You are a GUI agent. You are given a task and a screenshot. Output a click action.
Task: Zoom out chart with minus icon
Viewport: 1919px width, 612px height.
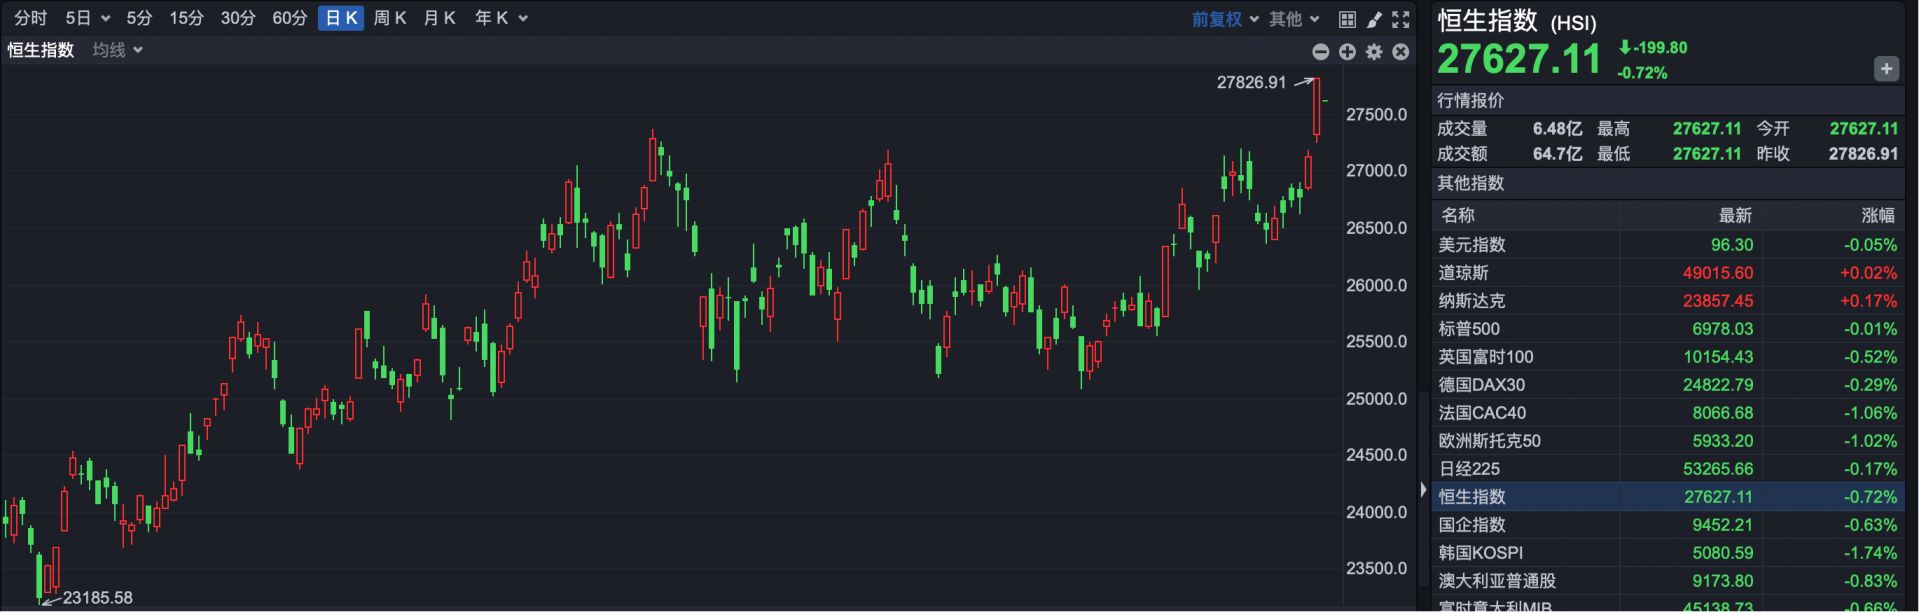(x=1320, y=52)
